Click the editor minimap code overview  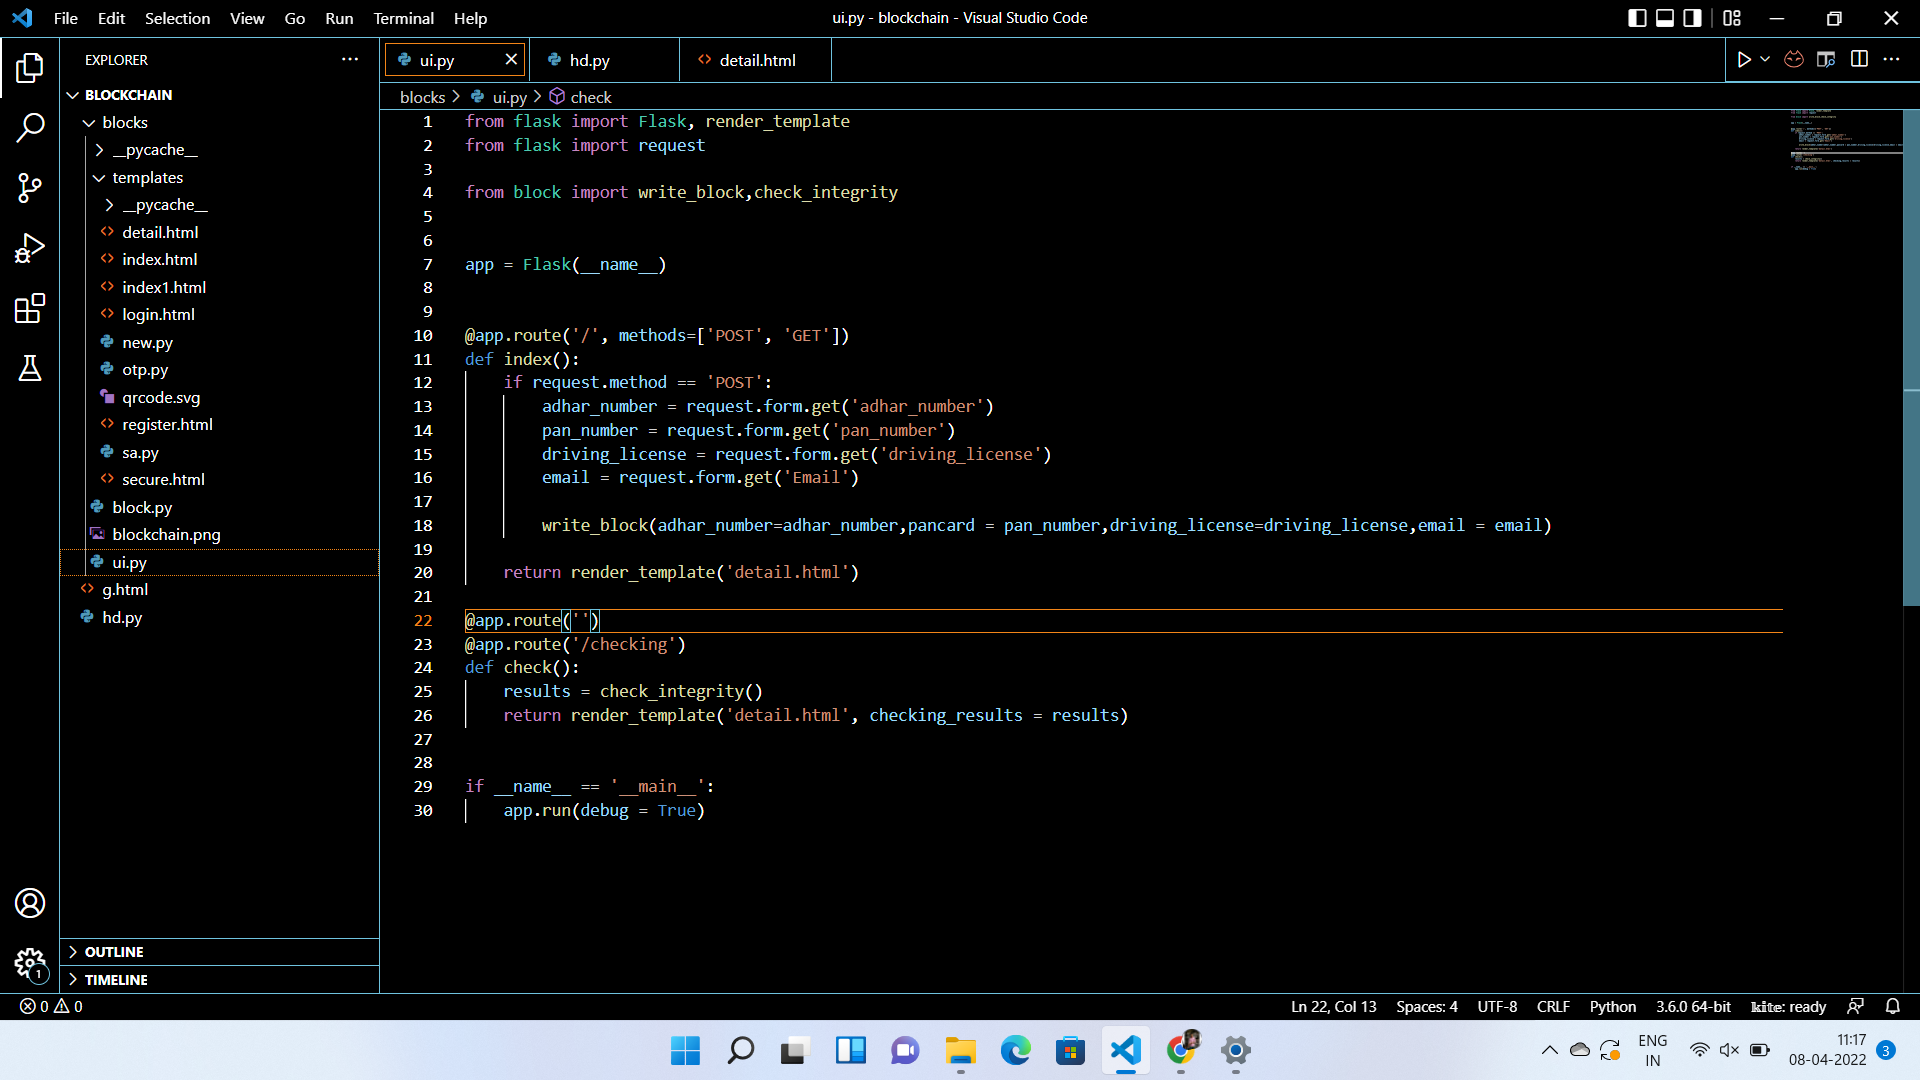tap(1845, 140)
